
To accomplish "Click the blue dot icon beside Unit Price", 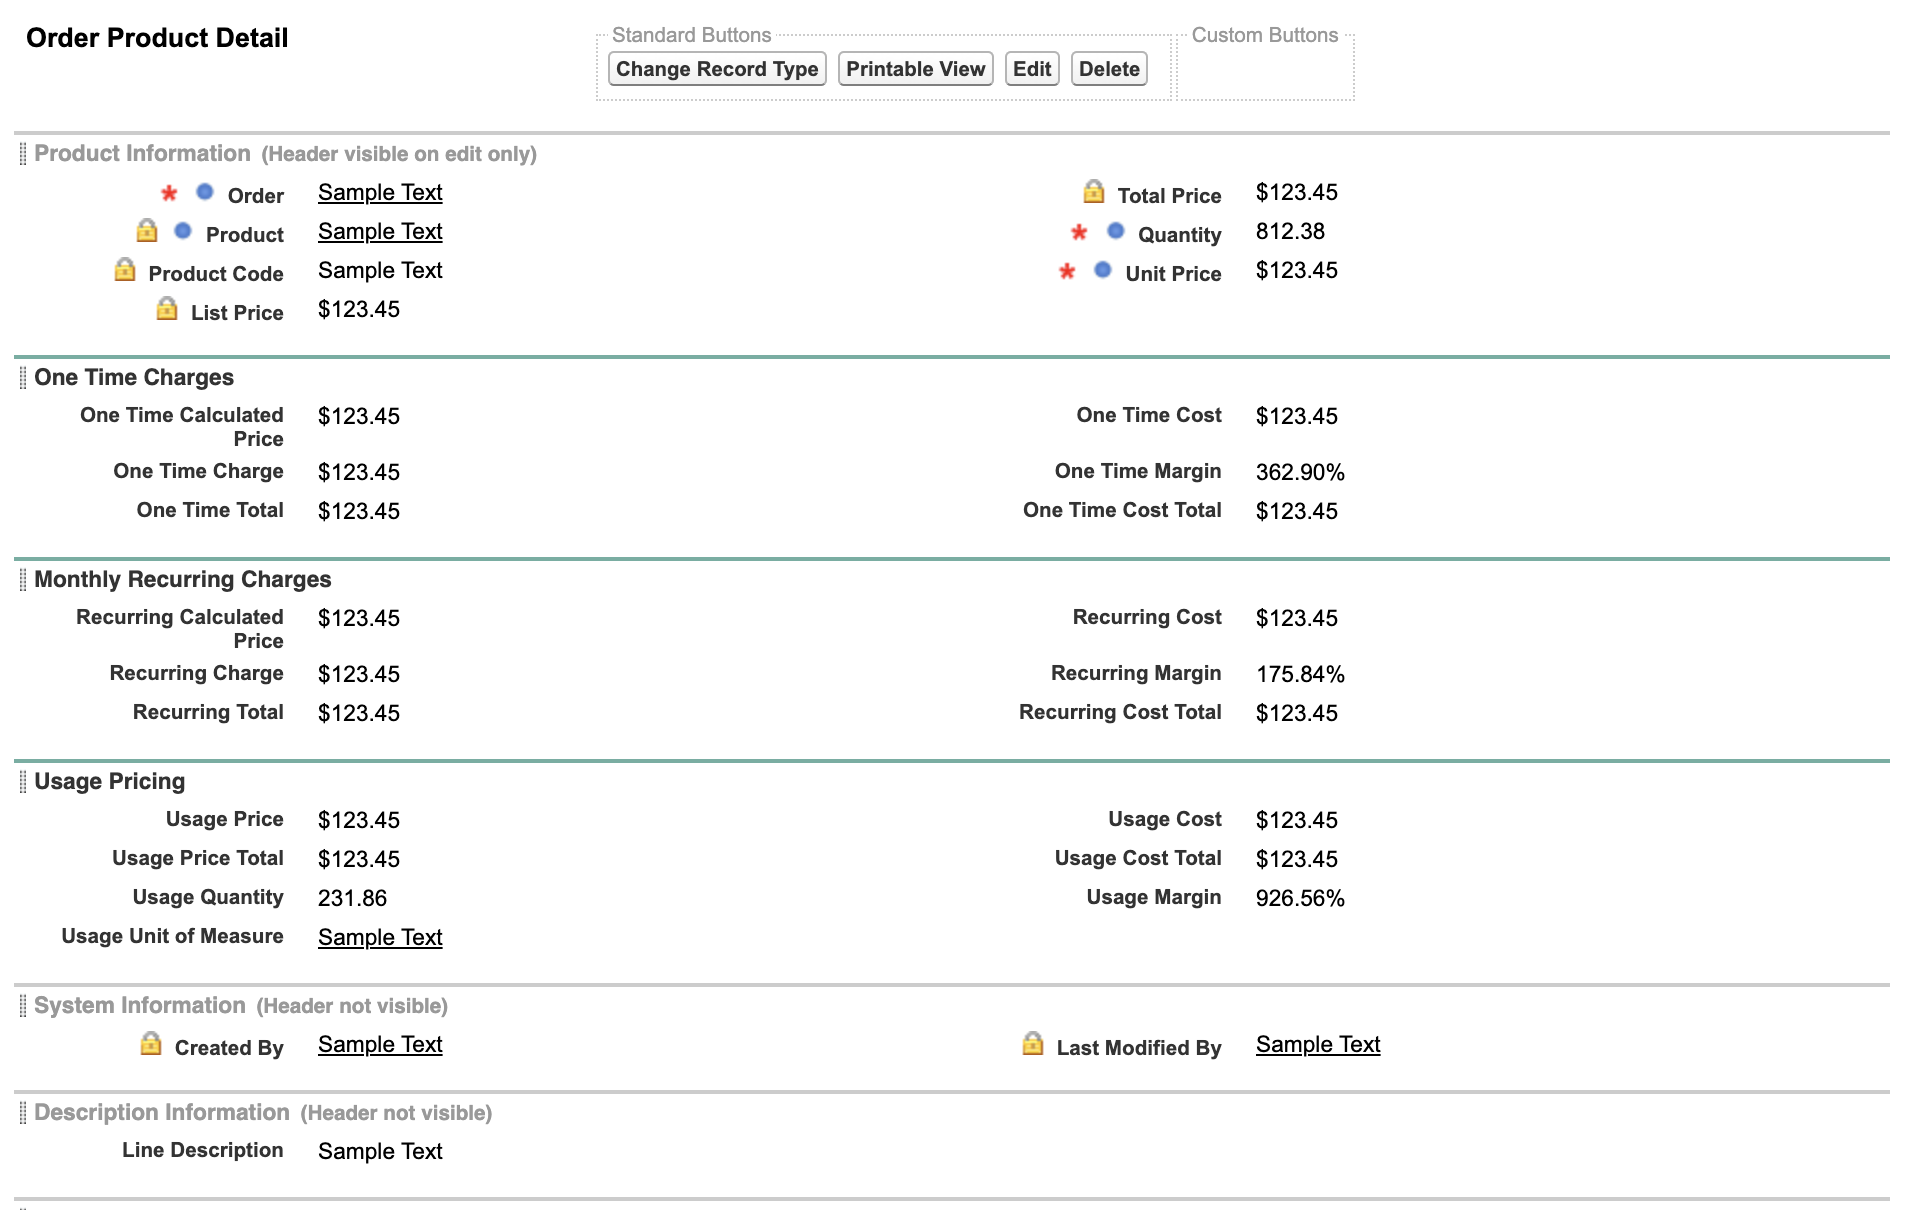I will (x=1103, y=270).
